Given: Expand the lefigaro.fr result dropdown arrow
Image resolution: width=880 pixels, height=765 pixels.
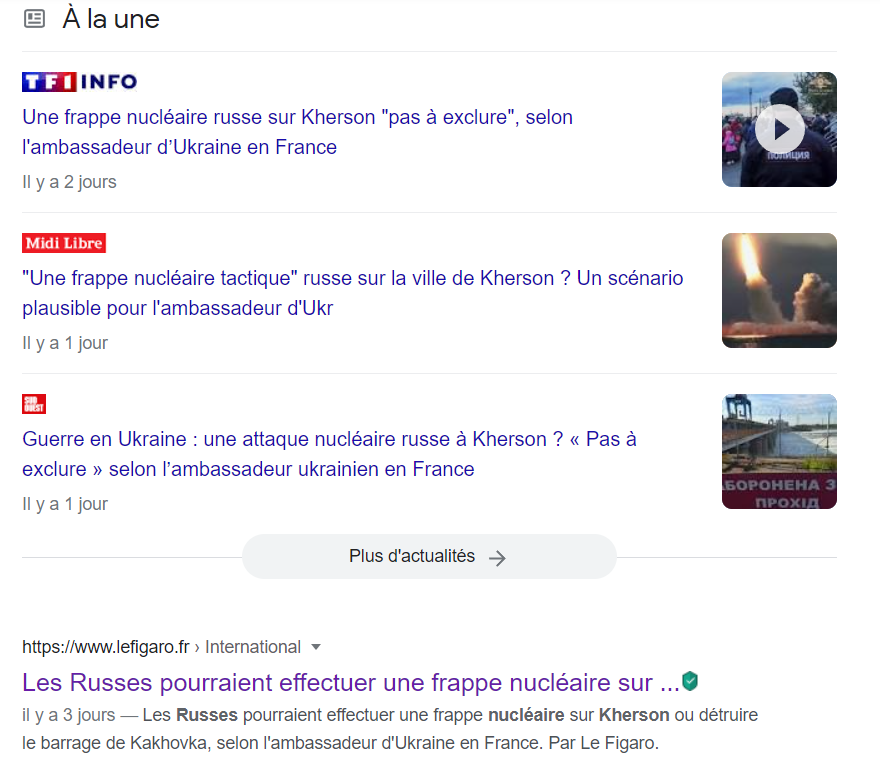Looking at the screenshot, I should (316, 647).
